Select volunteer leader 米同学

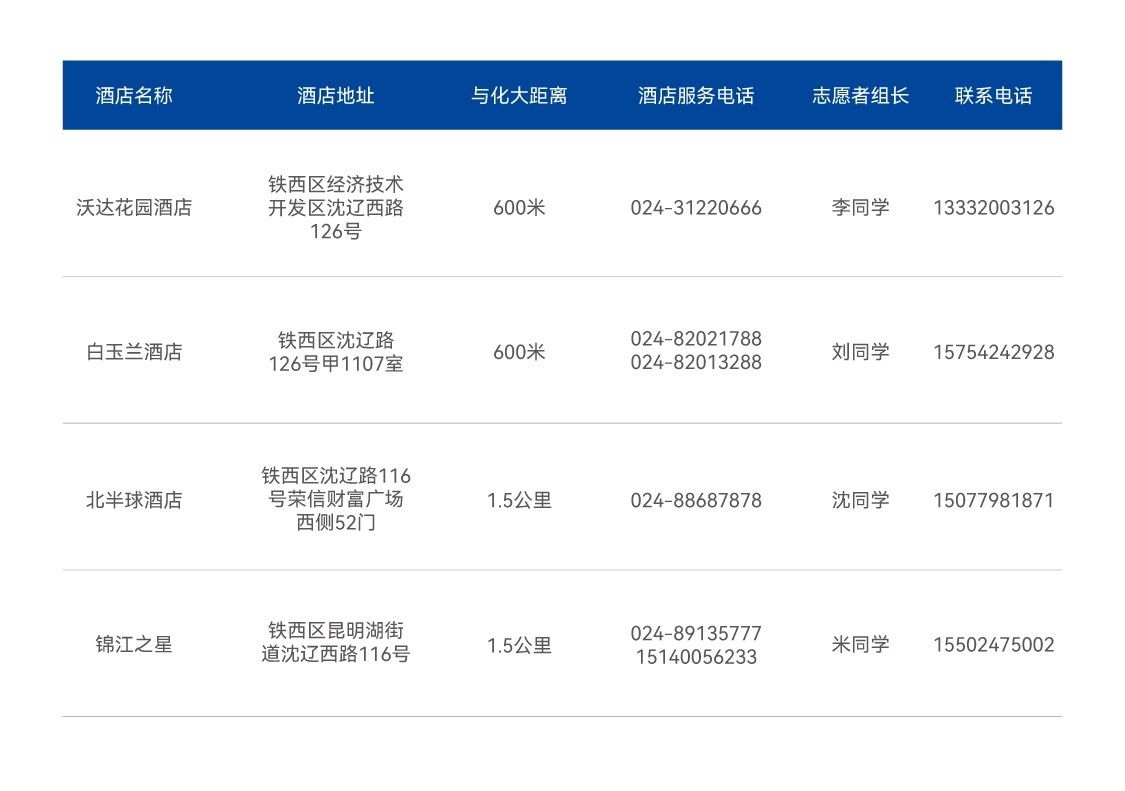point(860,645)
